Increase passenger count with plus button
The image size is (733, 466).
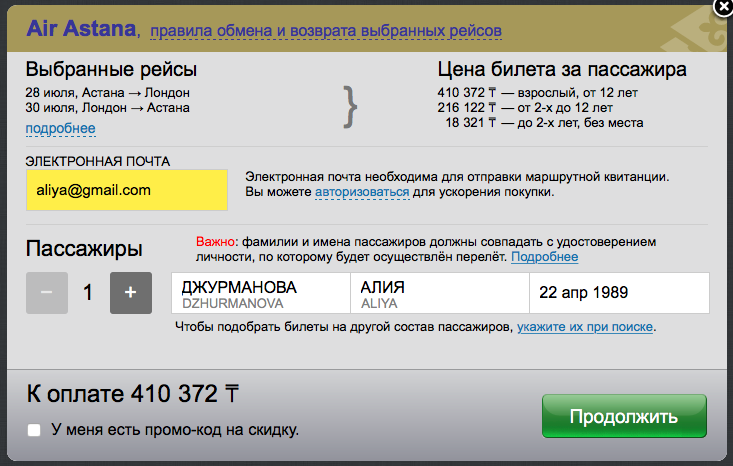tap(131, 293)
